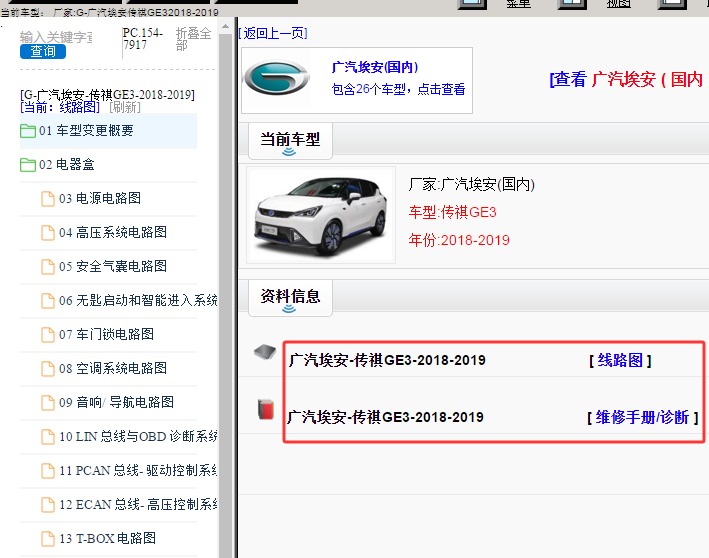Image resolution: width=709 pixels, height=558 pixels.
Task: Open 06 无匙启动和智能进入系统
Action: [138, 300]
